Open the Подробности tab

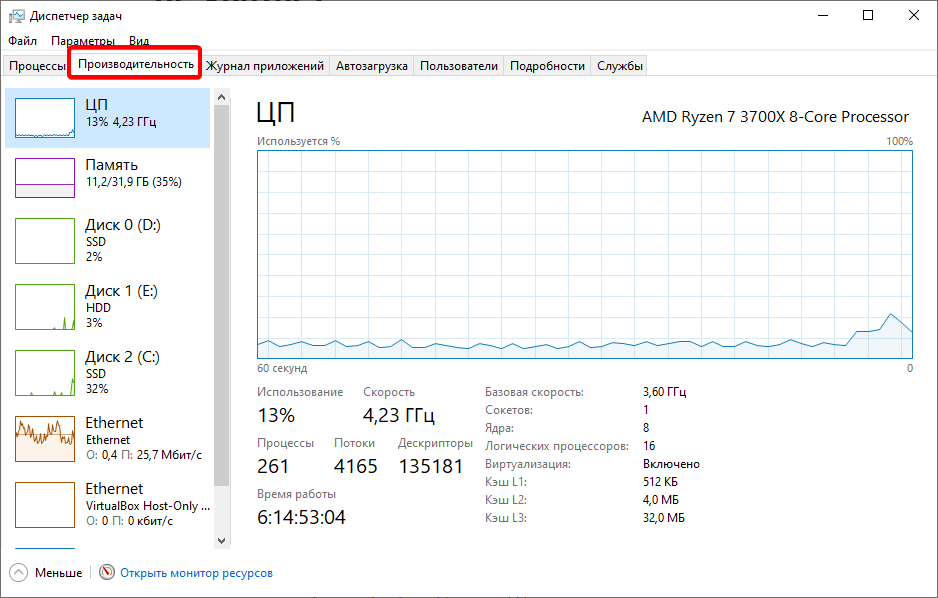(547, 66)
